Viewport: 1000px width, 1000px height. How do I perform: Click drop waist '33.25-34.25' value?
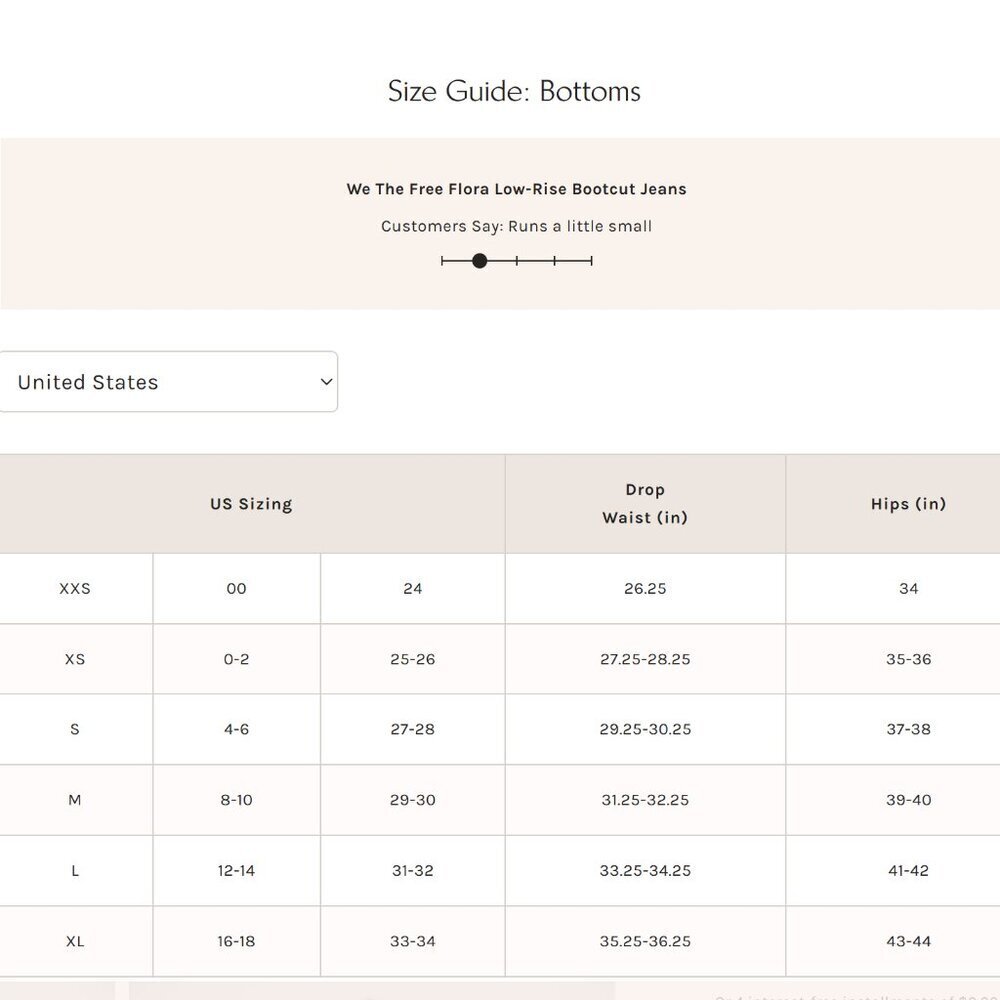[645, 871]
